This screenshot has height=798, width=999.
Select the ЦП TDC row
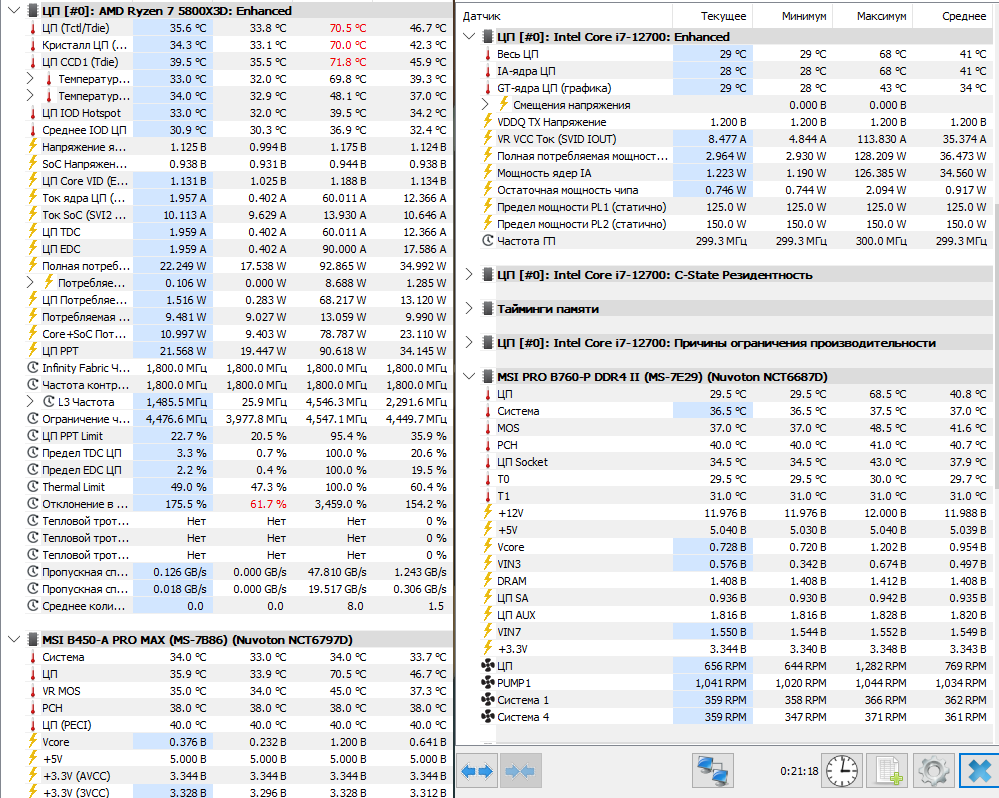tap(239, 232)
